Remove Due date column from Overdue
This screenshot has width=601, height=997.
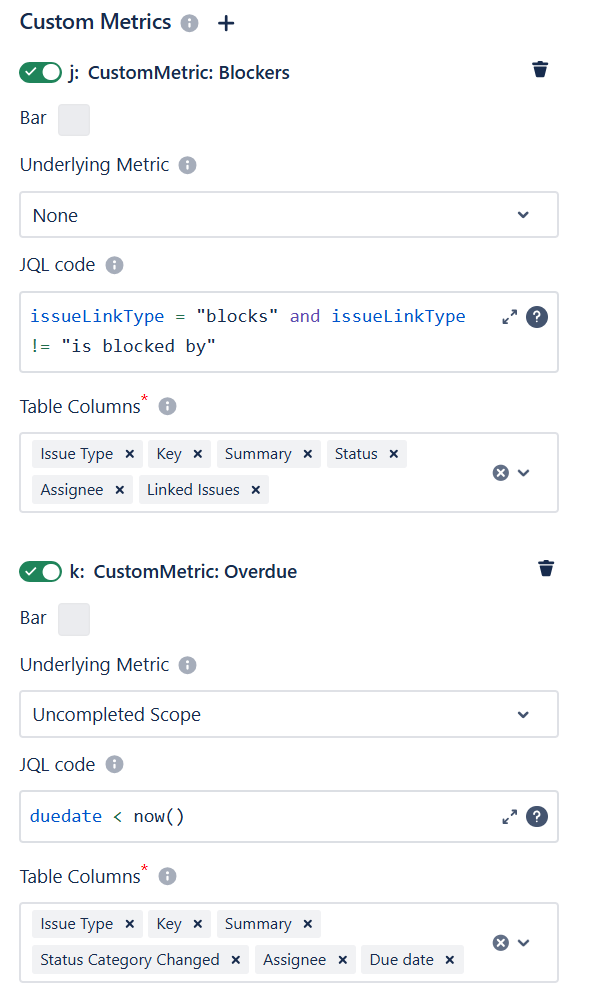[450, 960]
